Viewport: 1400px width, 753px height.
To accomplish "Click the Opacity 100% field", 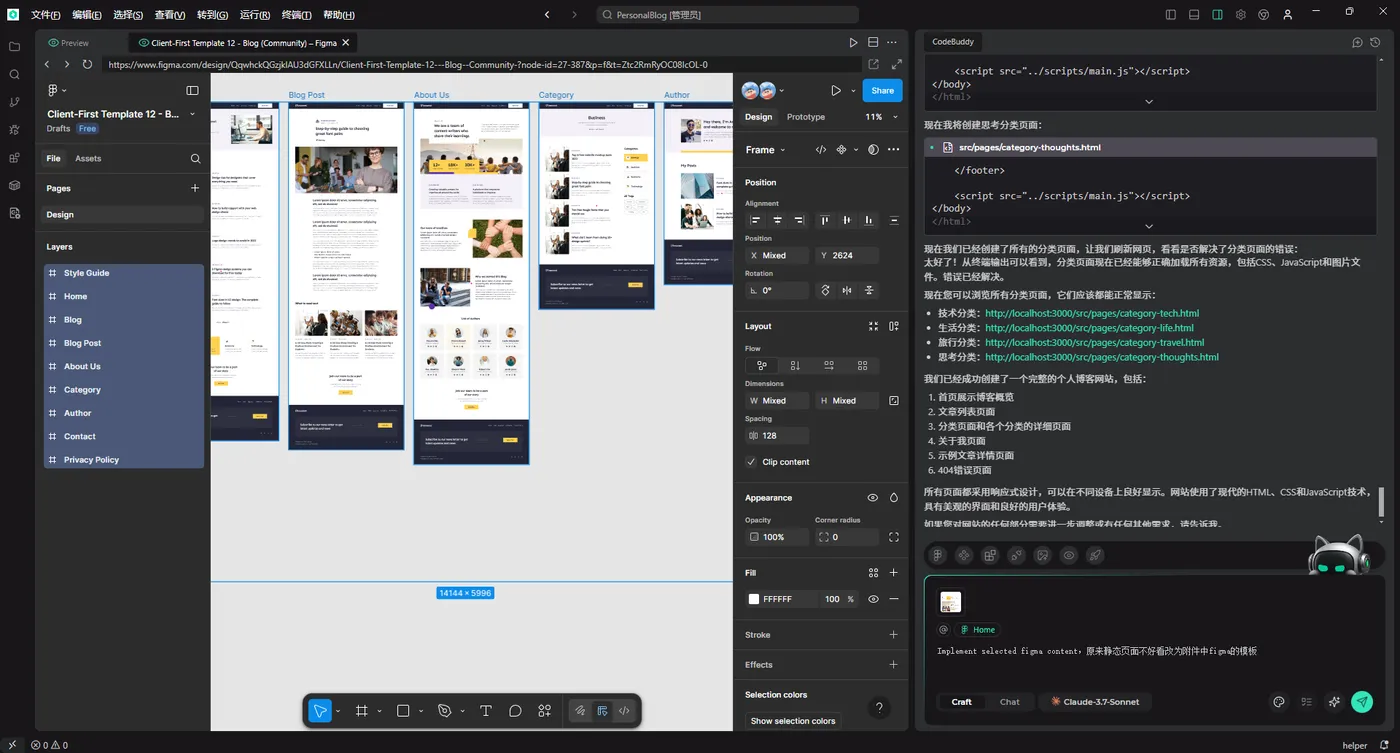I will coord(778,537).
